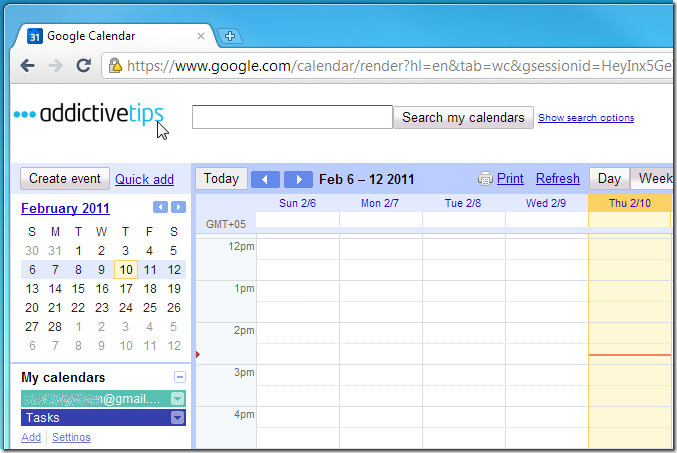Close the Google Calendar tab
Screen dimensions: 677x453
coord(201,36)
